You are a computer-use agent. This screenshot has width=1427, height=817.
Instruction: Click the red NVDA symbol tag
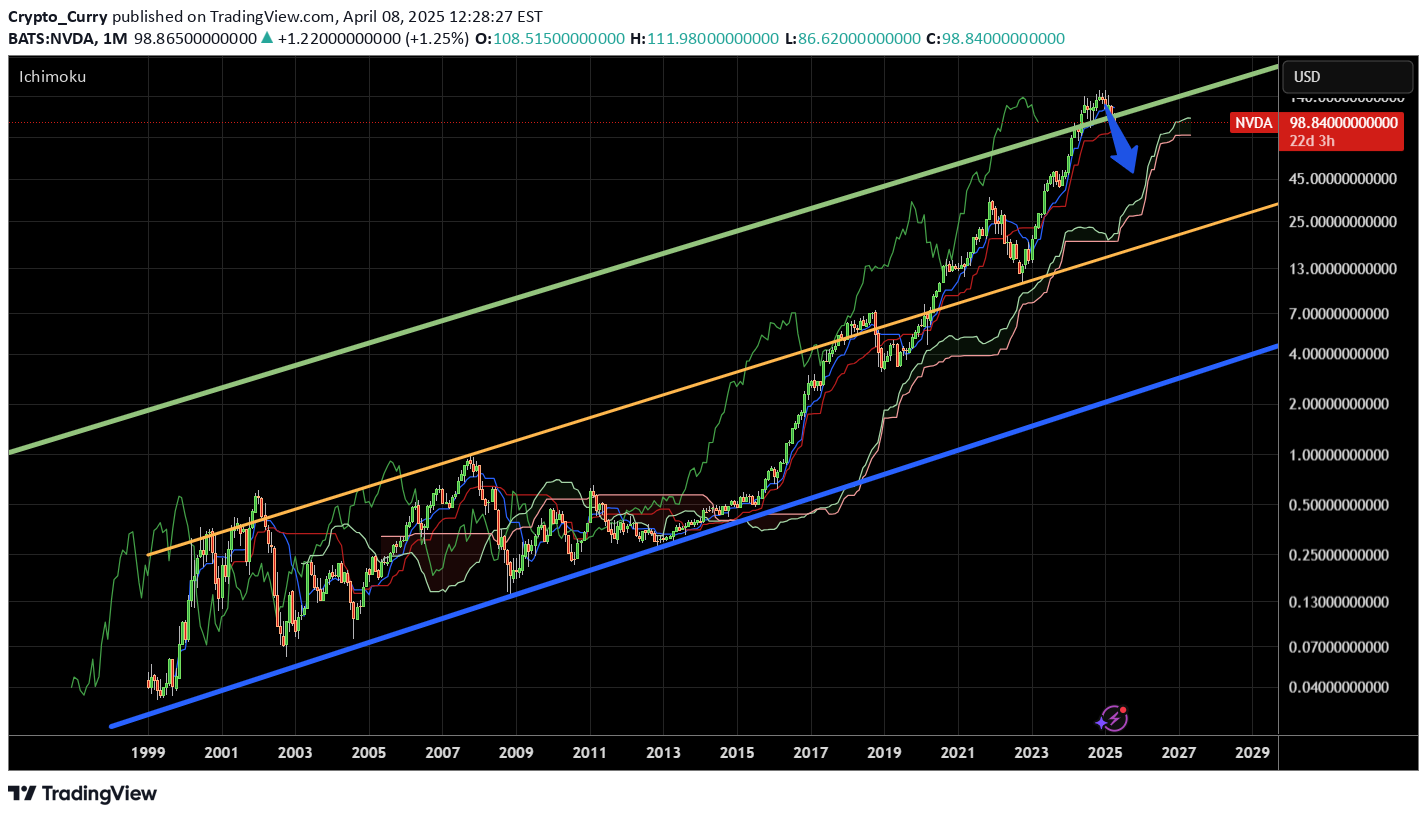pos(1252,123)
